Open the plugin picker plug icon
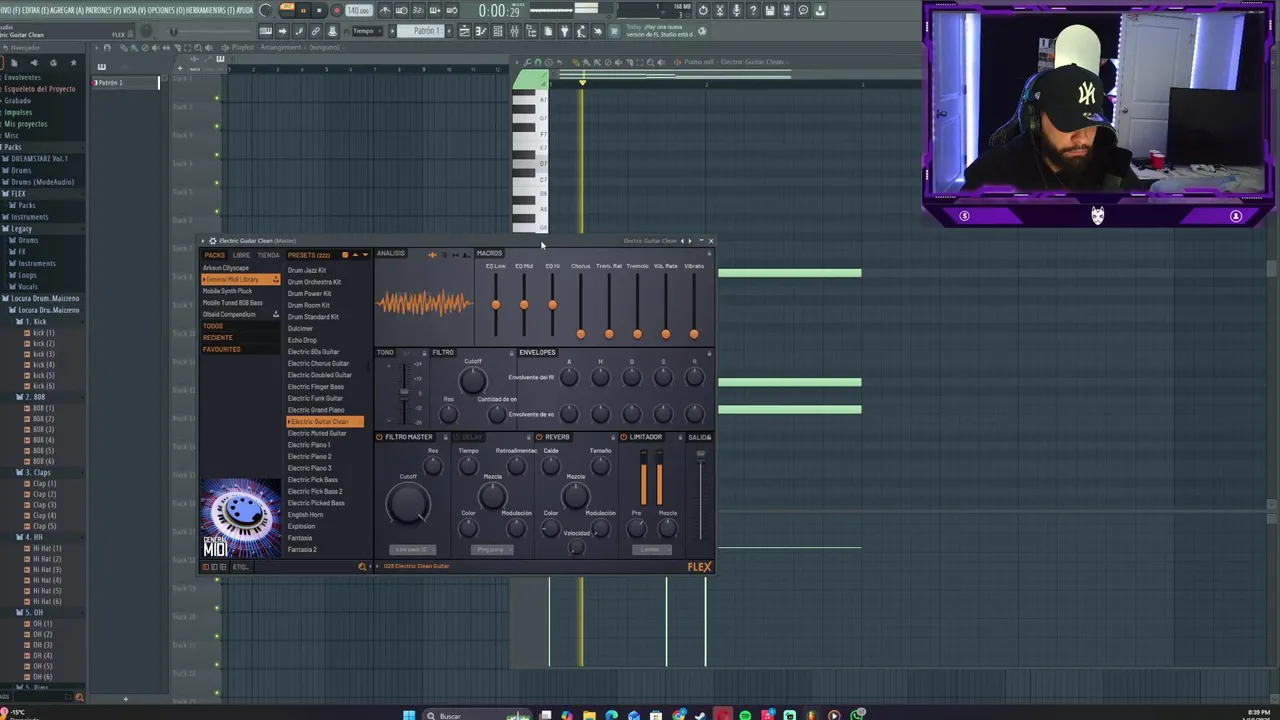This screenshot has height=720, width=1280. 564,31
